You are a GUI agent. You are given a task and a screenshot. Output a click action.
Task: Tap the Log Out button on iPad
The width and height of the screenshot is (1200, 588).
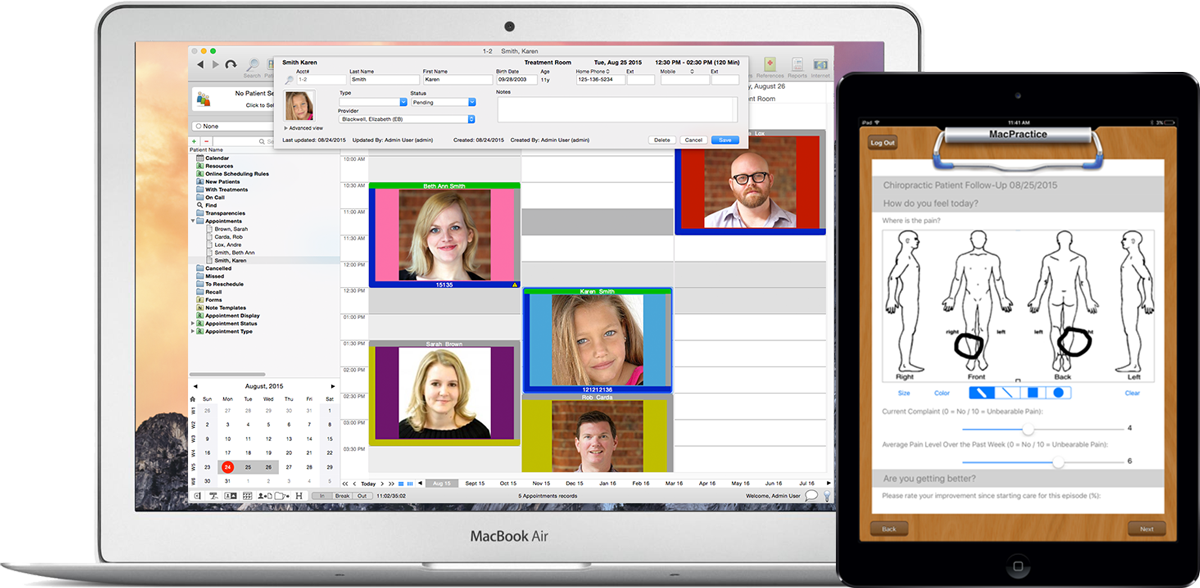coord(882,144)
